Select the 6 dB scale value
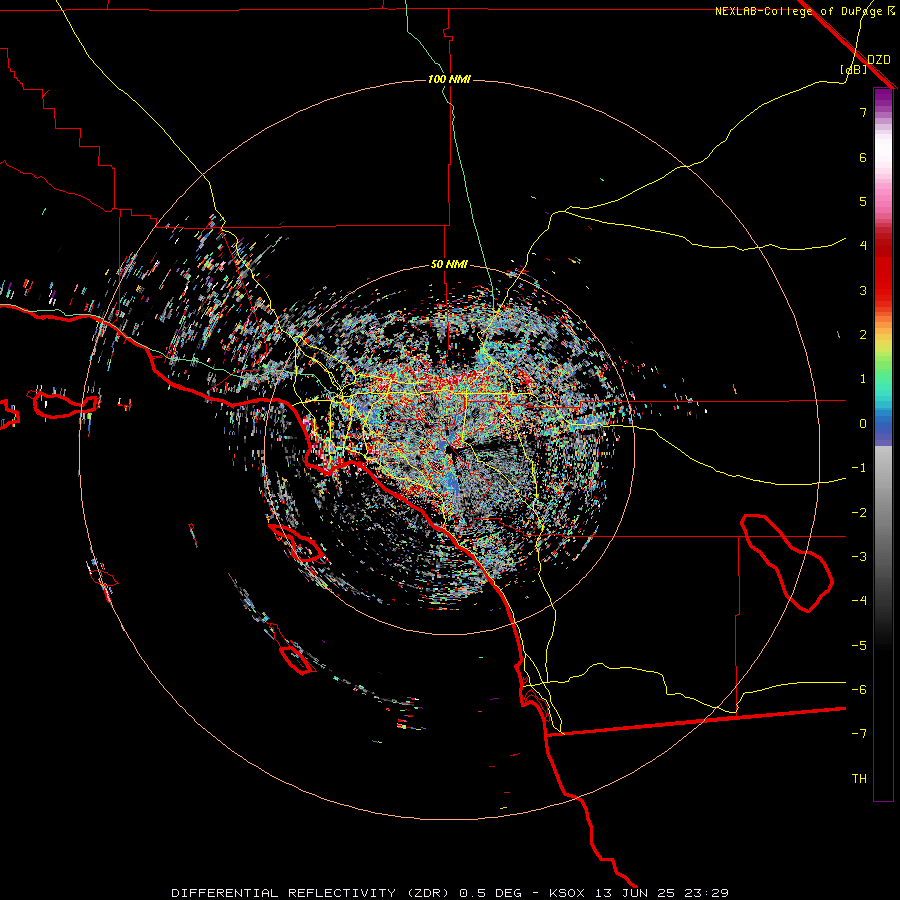The width and height of the screenshot is (900, 900). coord(863,157)
